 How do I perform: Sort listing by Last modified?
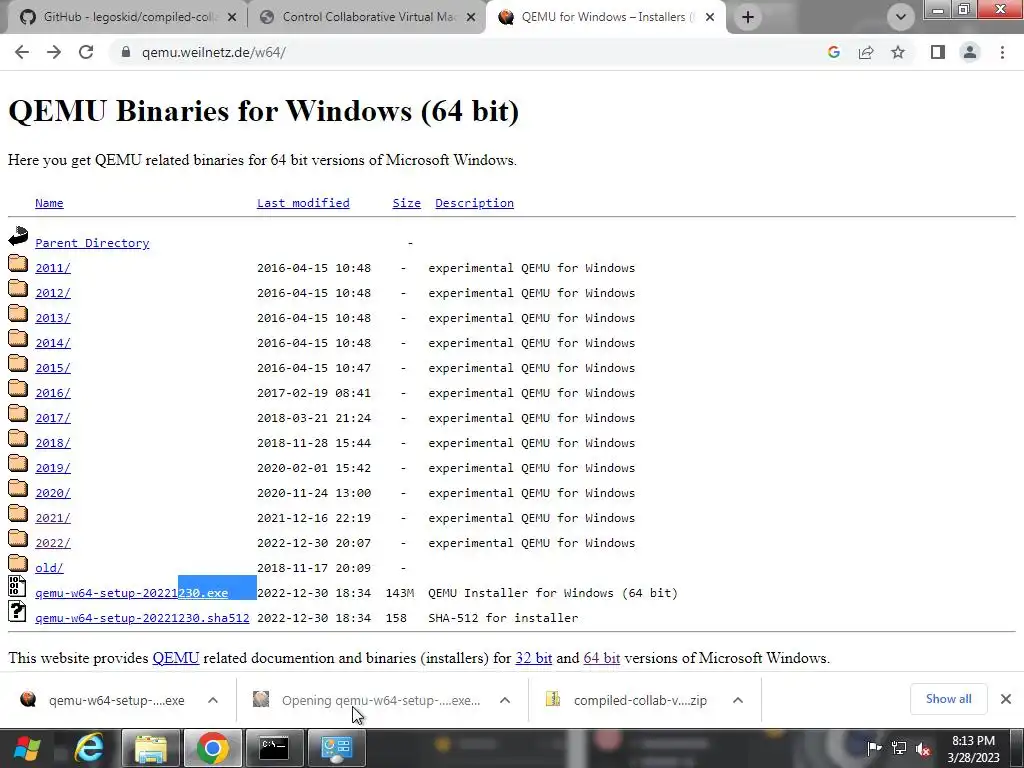tap(303, 203)
